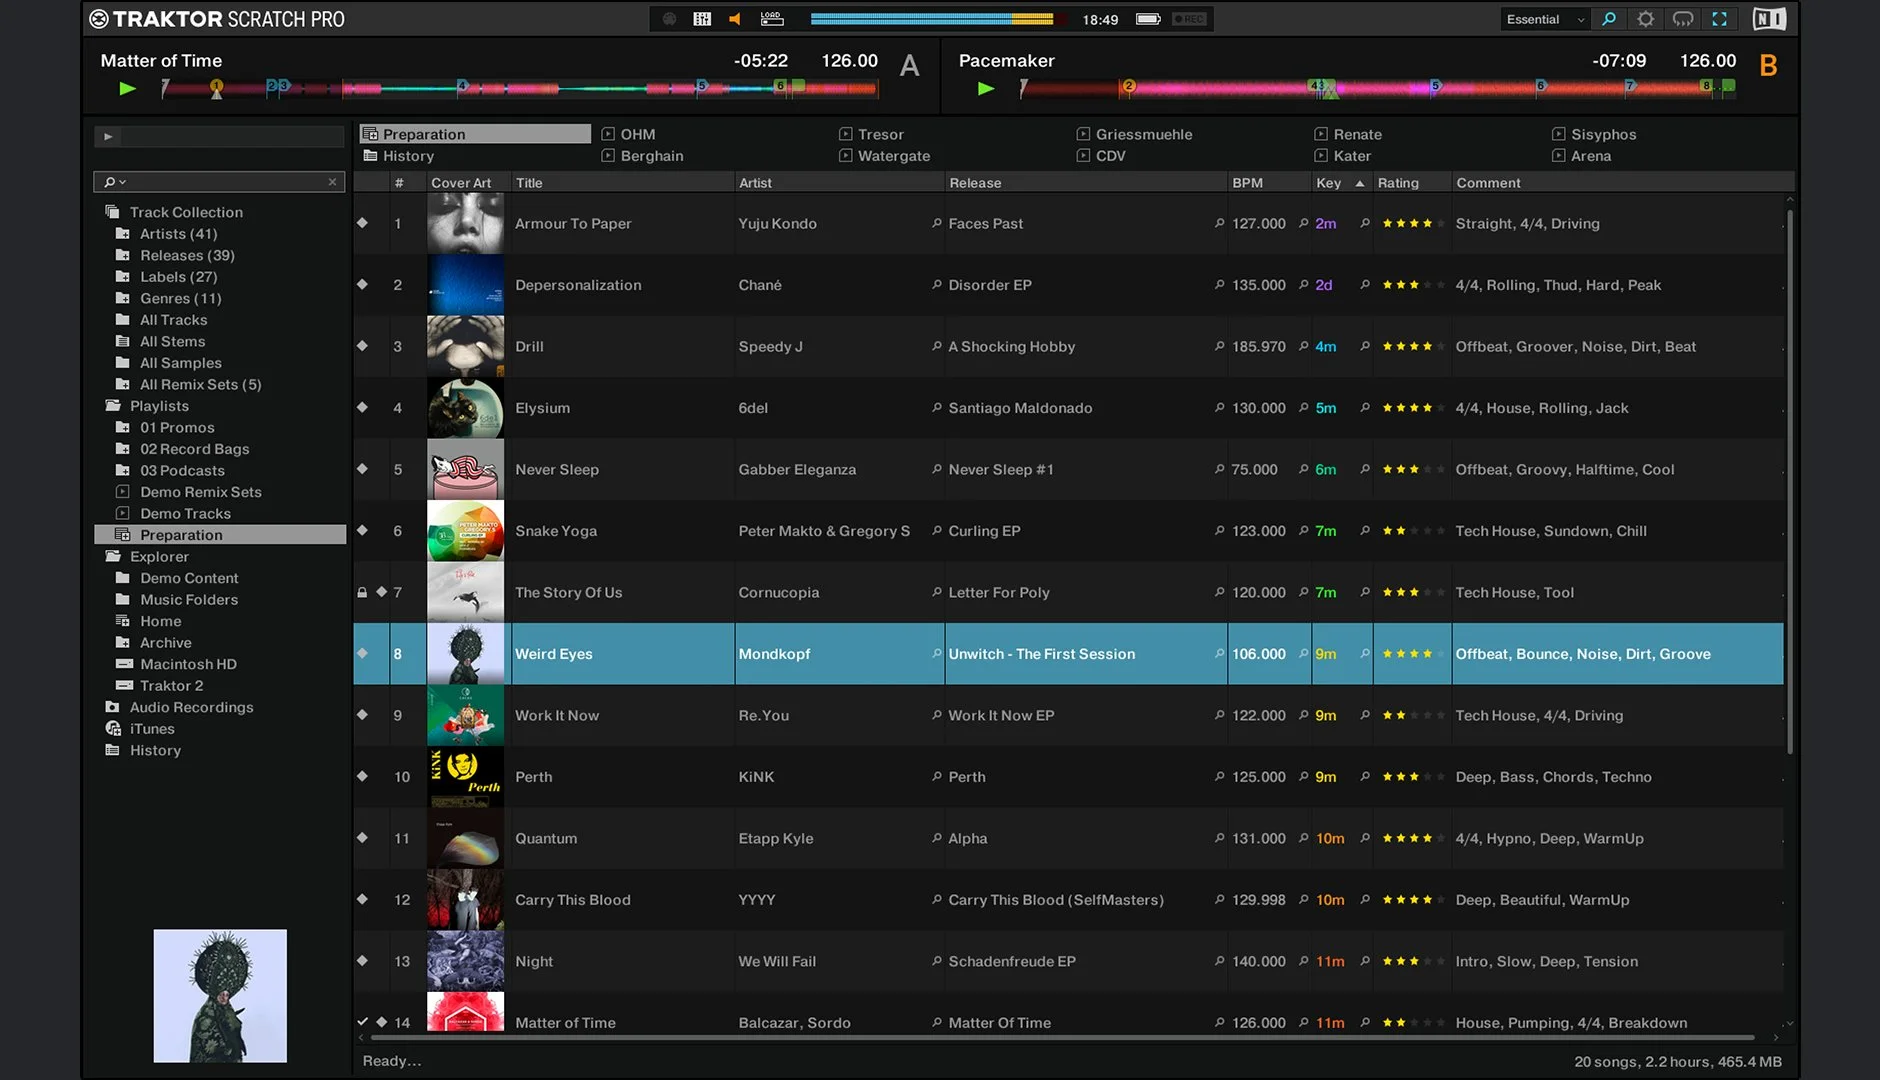This screenshot has width=1880, height=1080.
Task: Open Audio Recordings folder icon
Action: (x=112, y=707)
